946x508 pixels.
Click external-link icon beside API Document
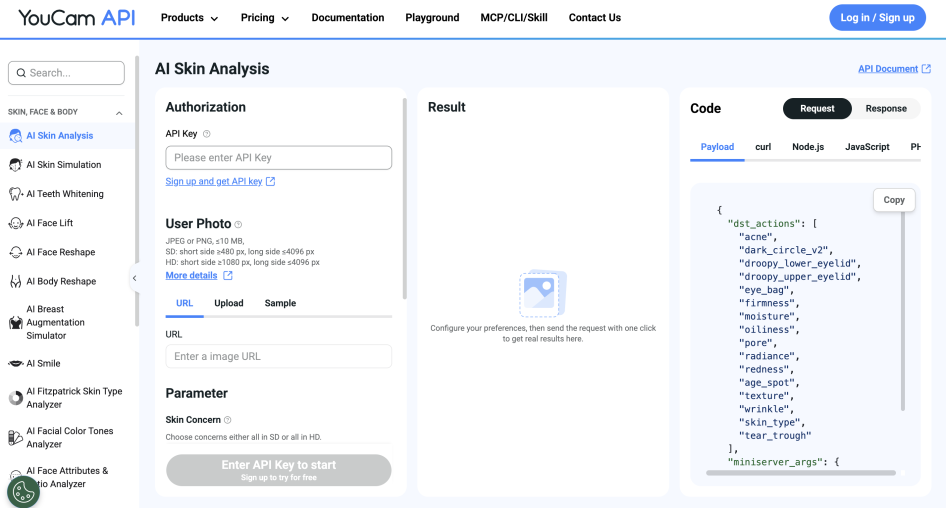point(926,69)
